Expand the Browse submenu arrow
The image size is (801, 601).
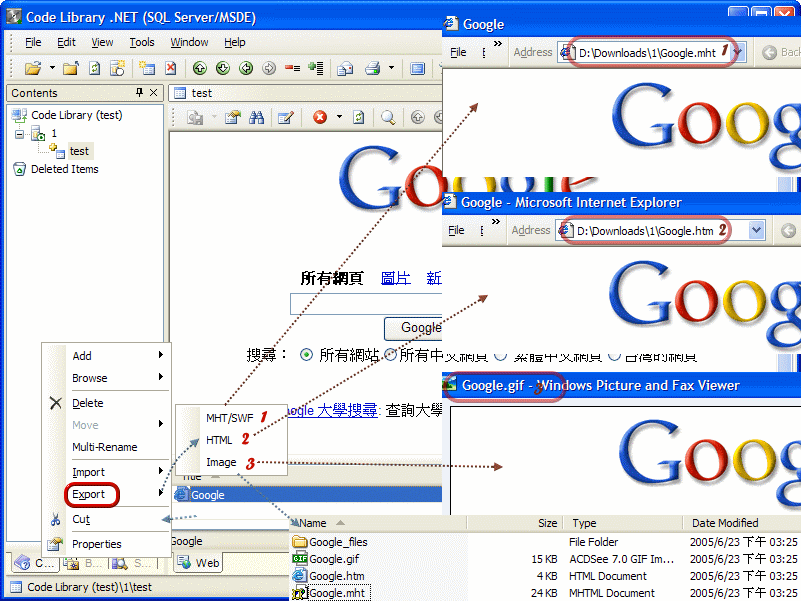(x=161, y=377)
